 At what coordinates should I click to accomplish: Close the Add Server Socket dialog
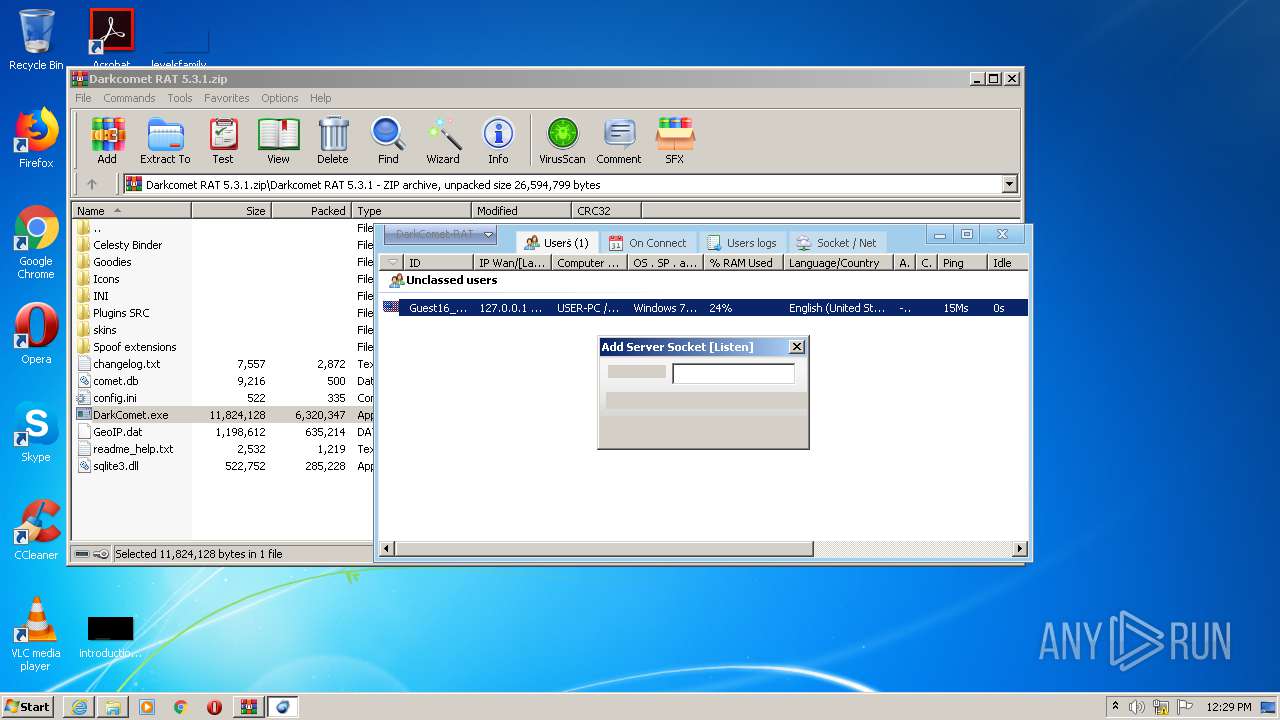[x=796, y=347]
